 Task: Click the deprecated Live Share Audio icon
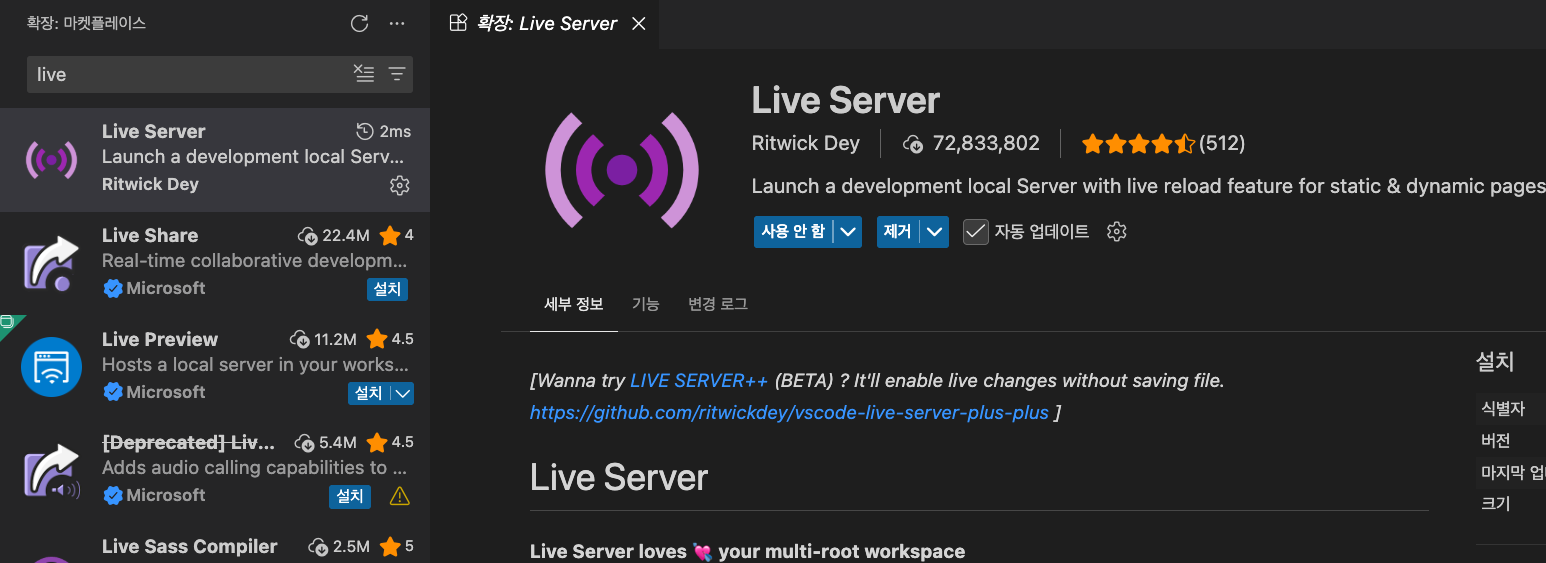51,470
